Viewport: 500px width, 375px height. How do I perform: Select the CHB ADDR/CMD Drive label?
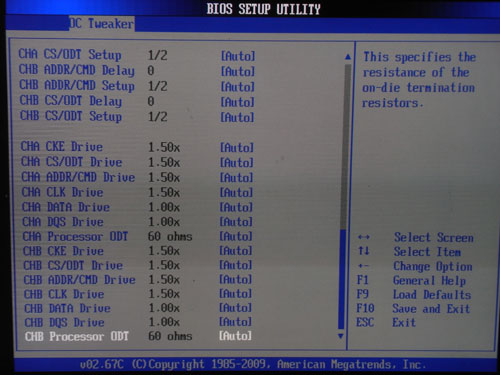pyautogui.click(x=79, y=280)
